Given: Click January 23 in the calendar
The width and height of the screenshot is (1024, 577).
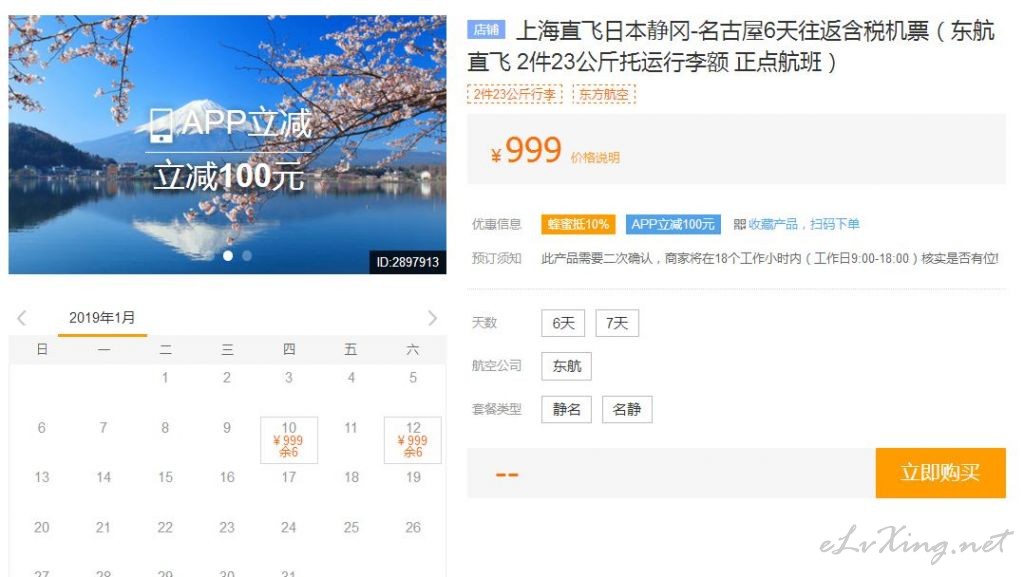Looking at the screenshot, I should [x=227, y=527].
